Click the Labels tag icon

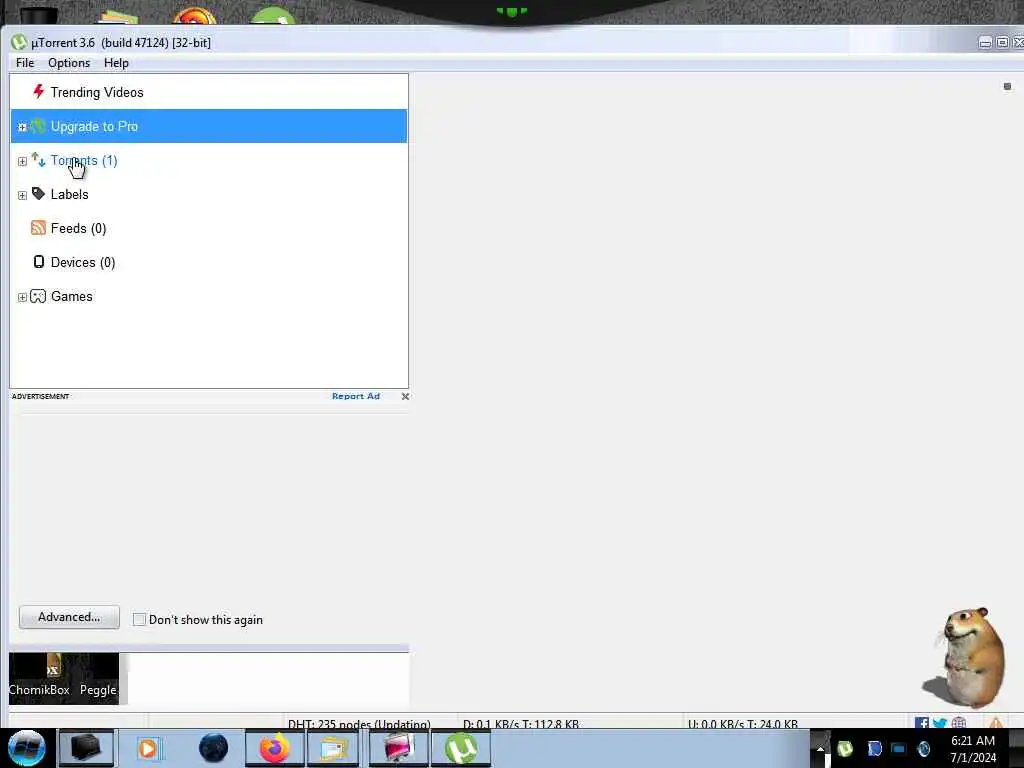39,194
